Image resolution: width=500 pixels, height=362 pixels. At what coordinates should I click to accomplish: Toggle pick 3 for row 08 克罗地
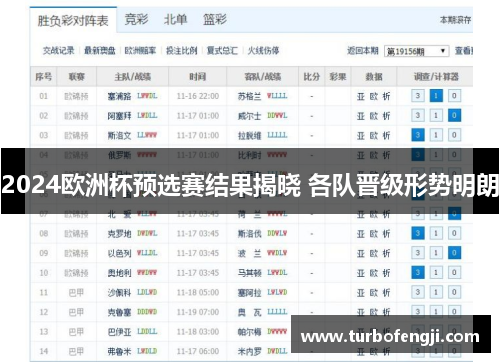coord(418,233)
